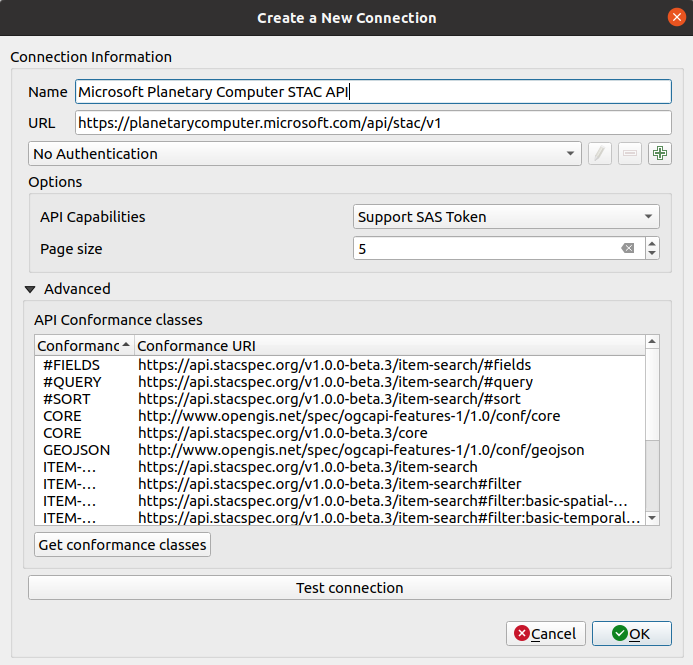
Task: Collapse the Advanced section
Action: click(30, 289)
